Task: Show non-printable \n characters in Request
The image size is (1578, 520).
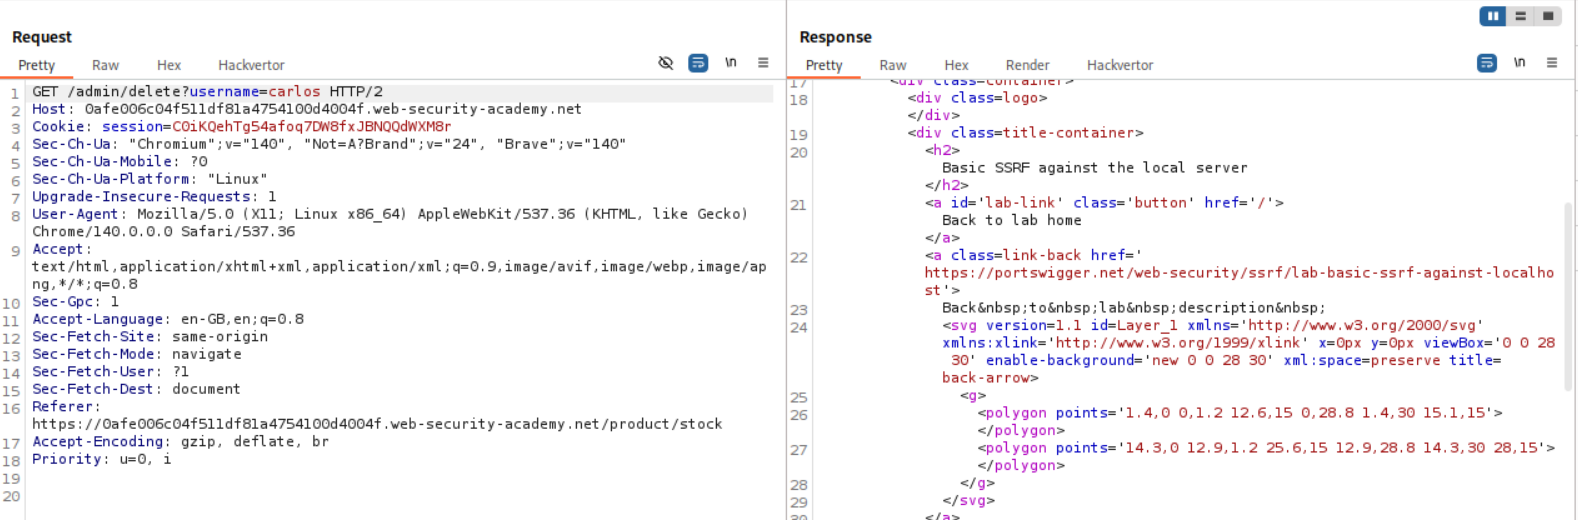Action: pyautogui.click(x=731, y=63)
